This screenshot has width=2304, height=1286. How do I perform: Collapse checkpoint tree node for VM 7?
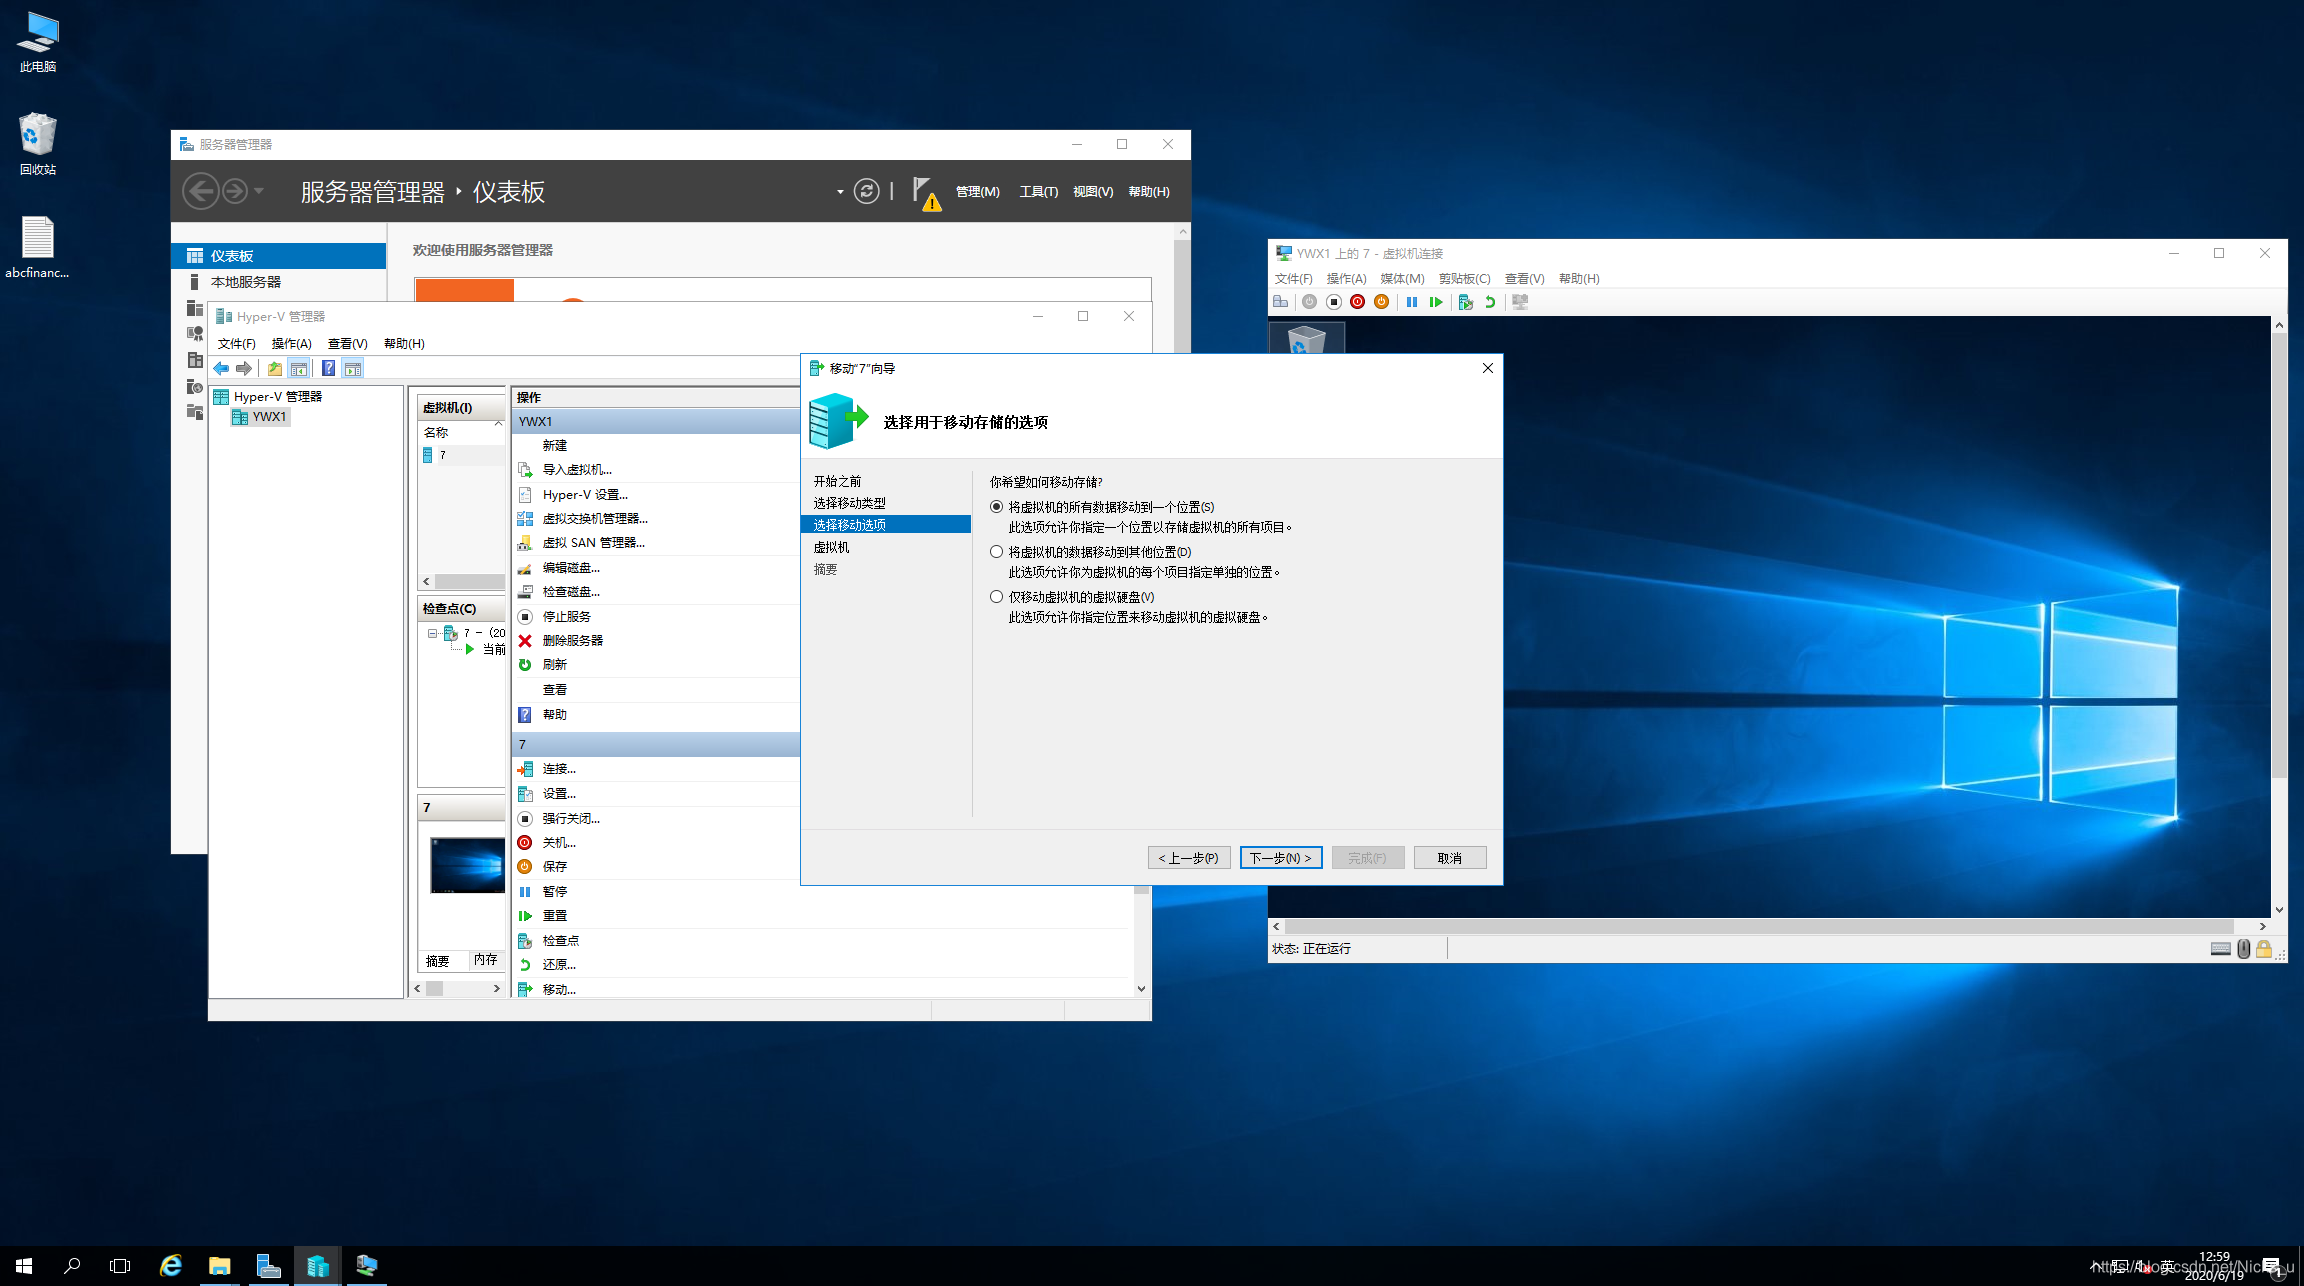tap(432, 633)
